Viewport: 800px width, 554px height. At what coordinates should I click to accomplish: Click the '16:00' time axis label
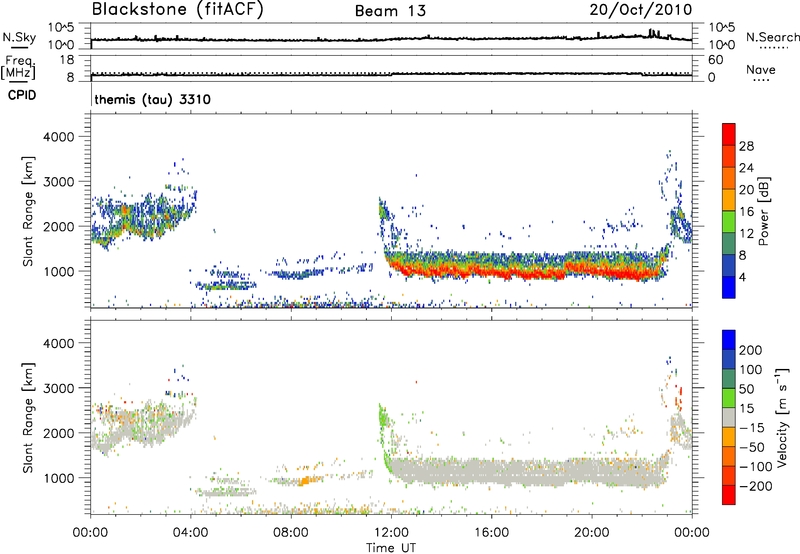point(491,532)
